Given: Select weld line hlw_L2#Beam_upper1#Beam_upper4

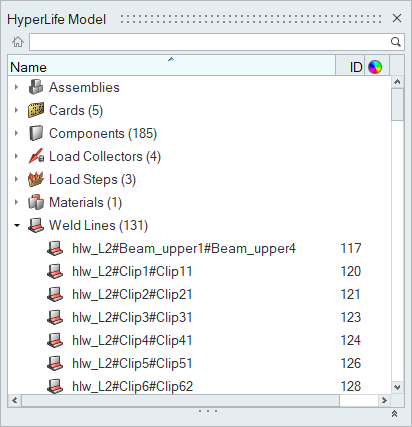Looking at the screenshot, I should point(184,249).
